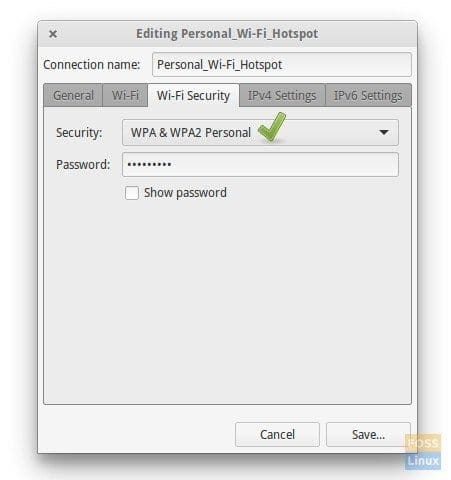This screenshot has height=480, width=451.
Task: Close the Editing Personal_Wi-Fi_Hotspot dialog
Action: (53, 34)
